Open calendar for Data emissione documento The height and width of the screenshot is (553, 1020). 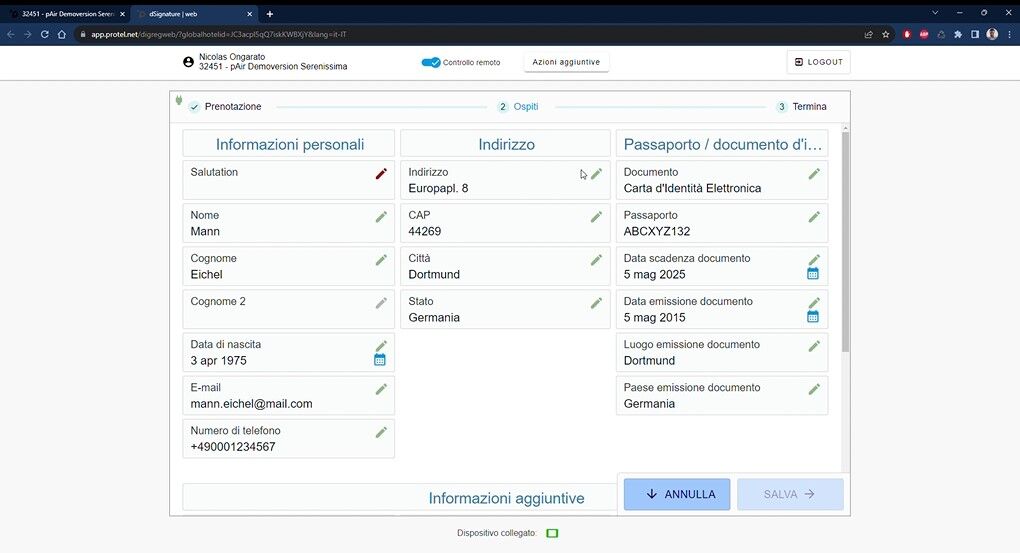click(813, 316)
